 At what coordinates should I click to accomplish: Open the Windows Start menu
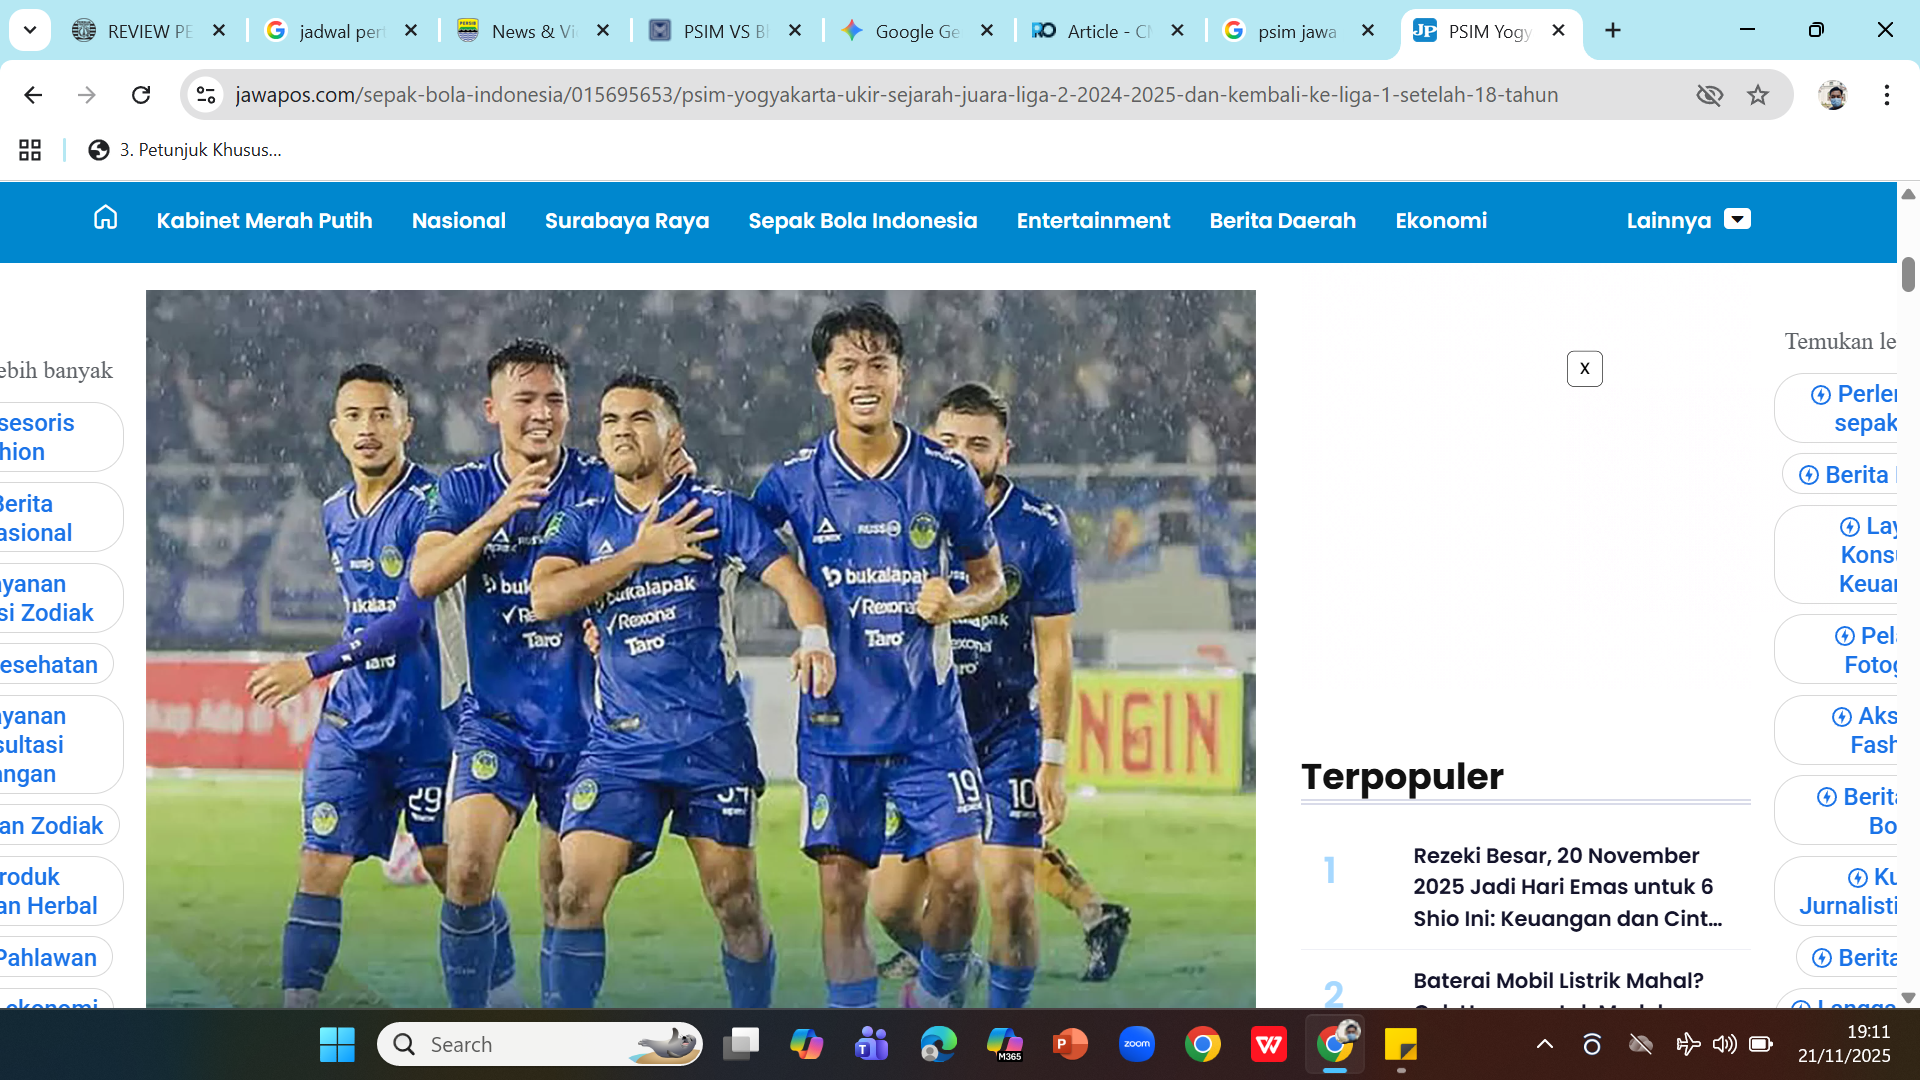[337, 1045]
